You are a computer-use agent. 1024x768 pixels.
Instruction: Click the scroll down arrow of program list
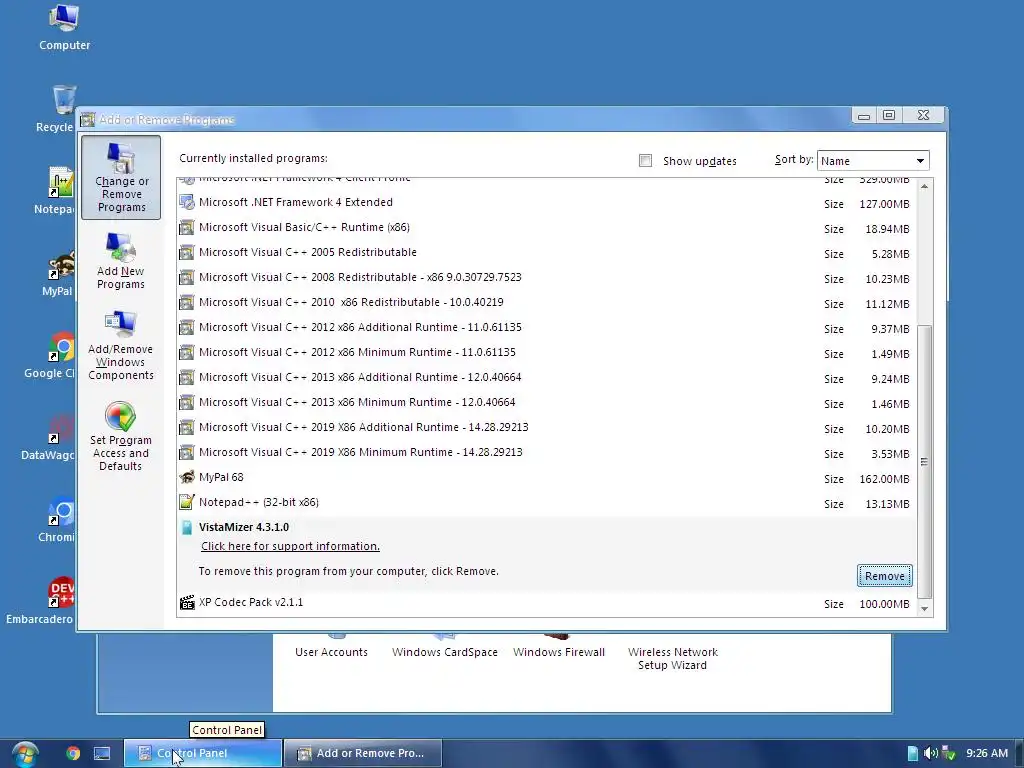[x=924, y=608]
